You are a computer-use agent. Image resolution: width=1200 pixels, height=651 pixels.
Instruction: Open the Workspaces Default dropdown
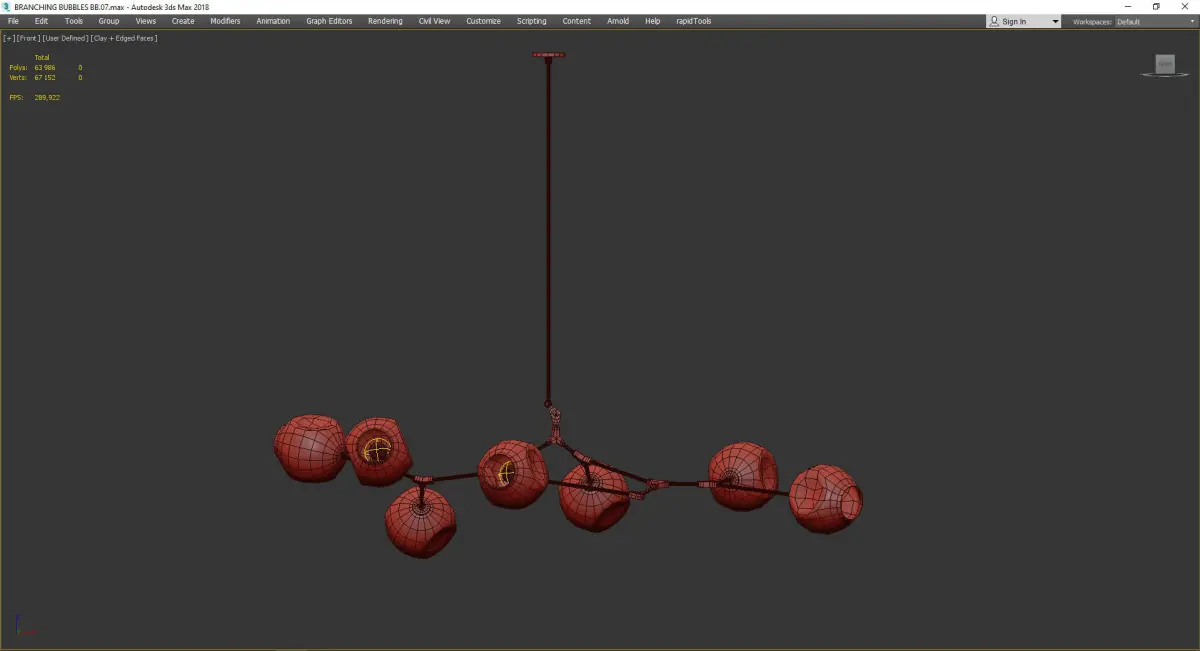(x=1154, y=21)
